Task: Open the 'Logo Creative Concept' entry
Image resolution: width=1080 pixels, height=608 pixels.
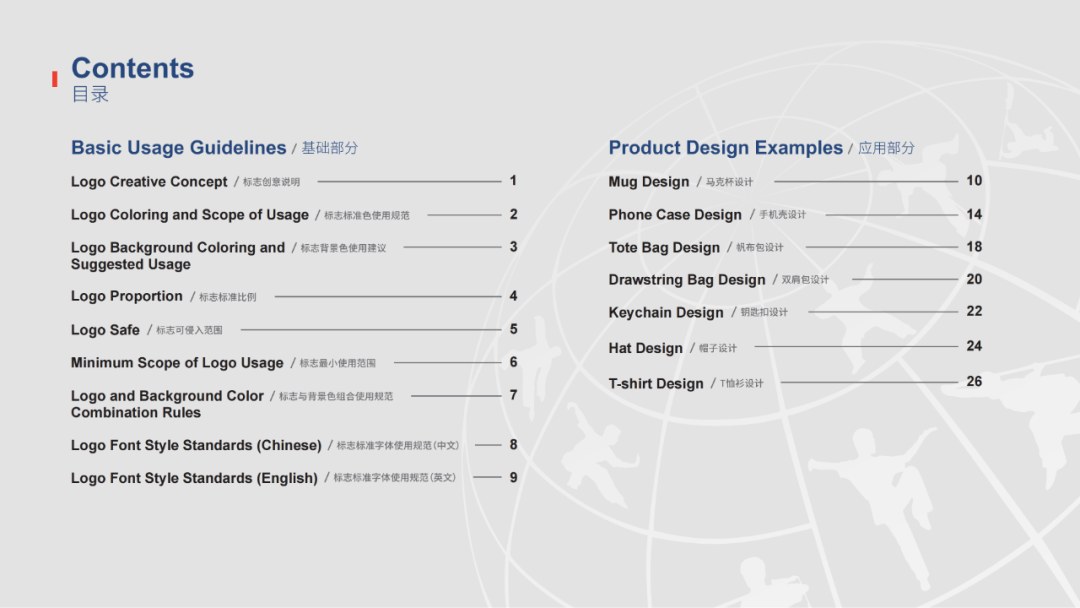Action: [x=149, y=182]
